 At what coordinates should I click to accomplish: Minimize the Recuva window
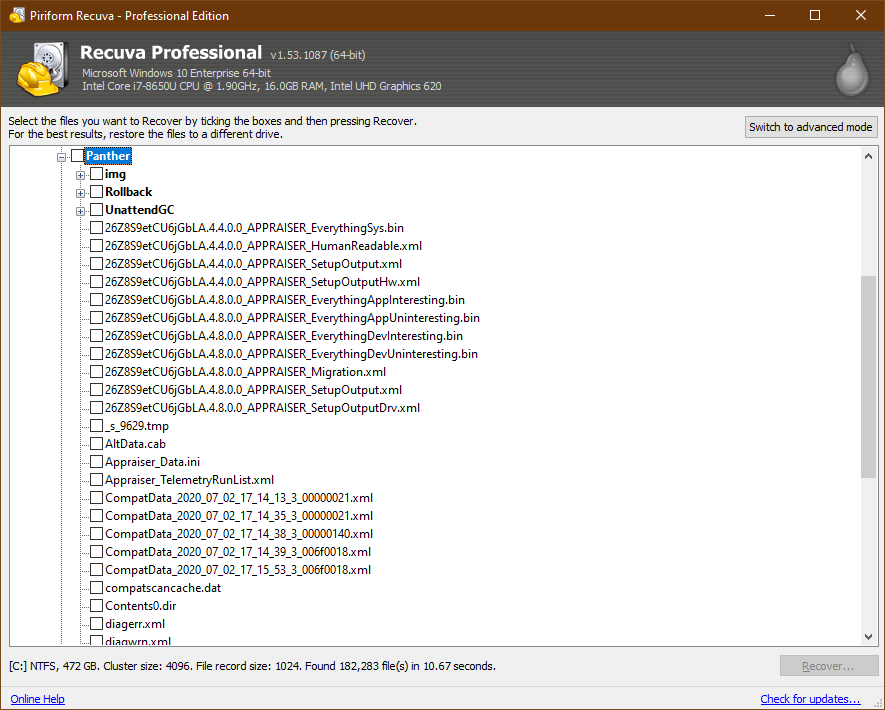click(770, 15)
